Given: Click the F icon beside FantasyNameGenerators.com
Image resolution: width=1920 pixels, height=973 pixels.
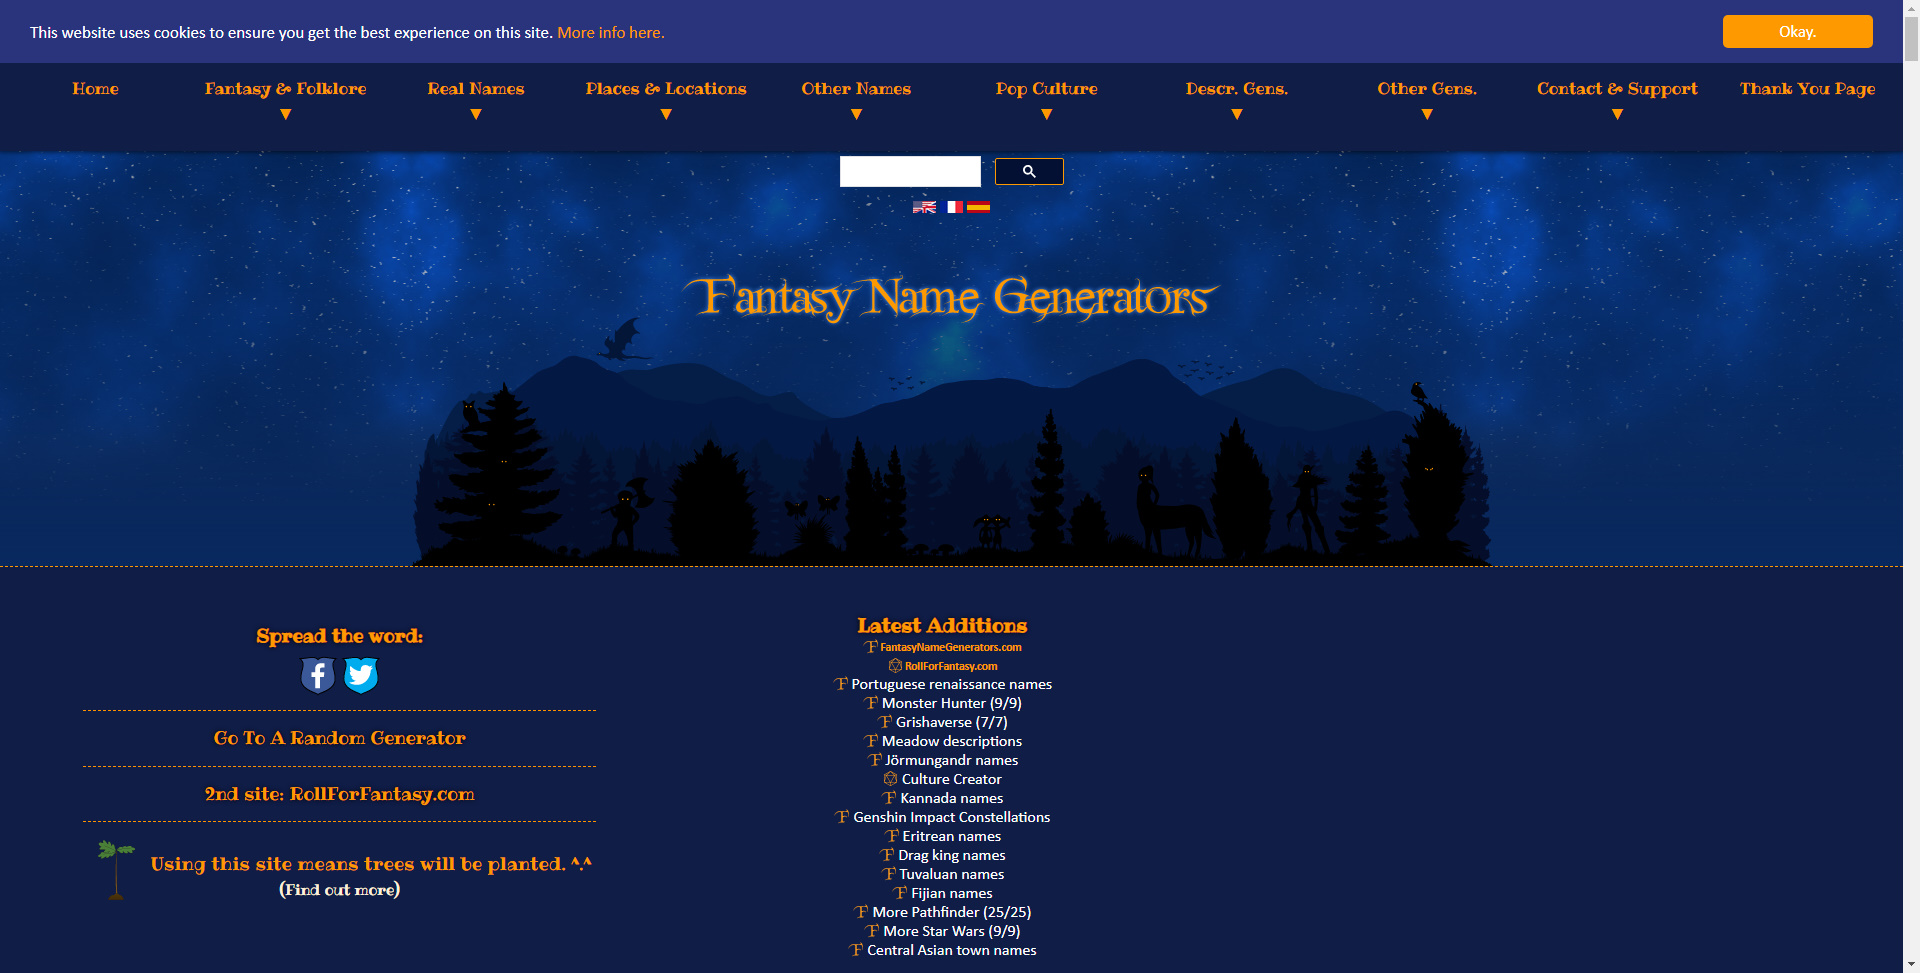Looking at the screenshot, I should click(x=871, y=647).
